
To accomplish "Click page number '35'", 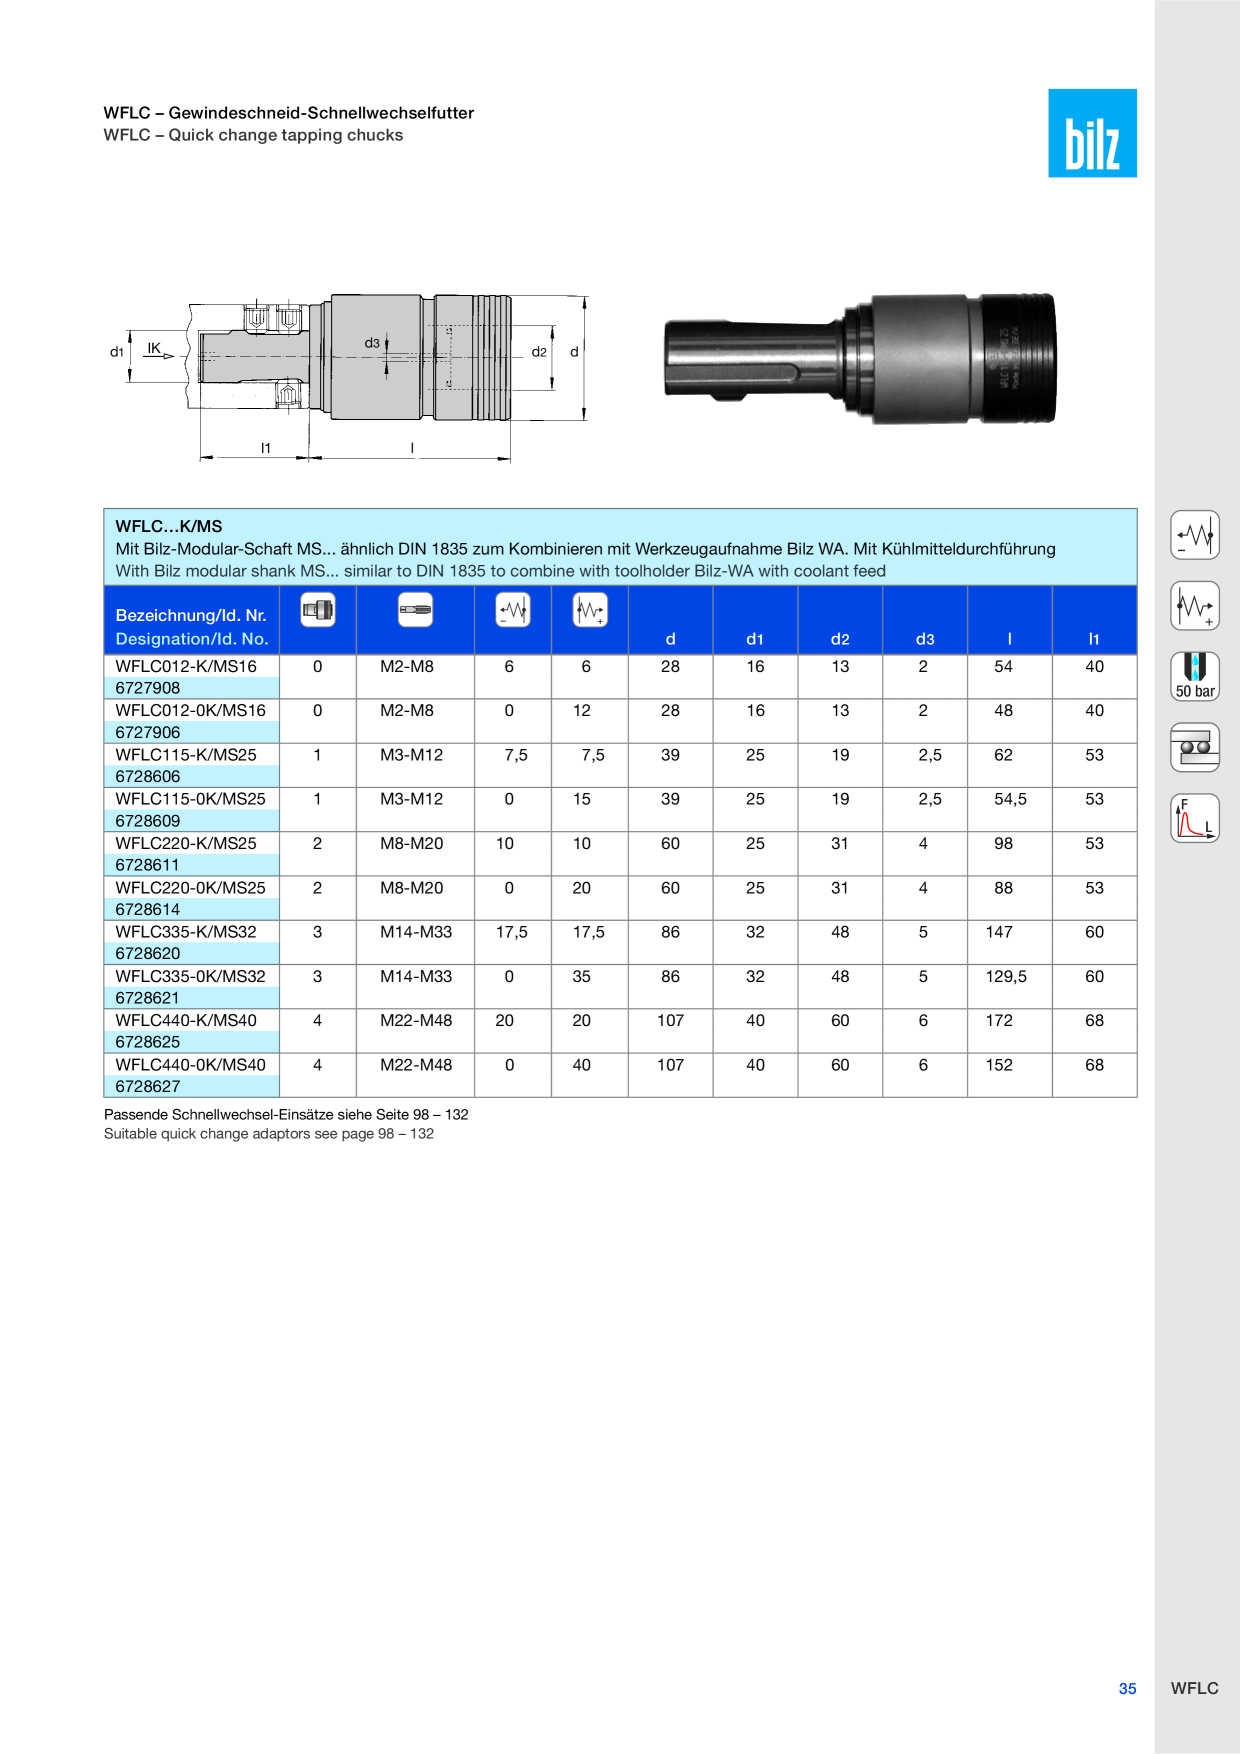I will [1127, 1688].
